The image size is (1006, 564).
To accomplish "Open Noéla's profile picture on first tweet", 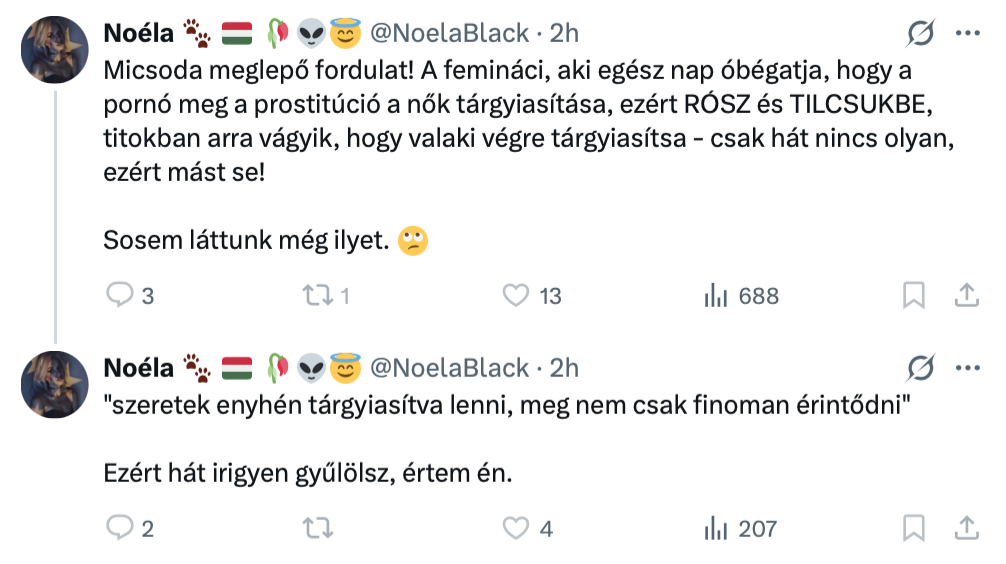I will pos(55,49).
